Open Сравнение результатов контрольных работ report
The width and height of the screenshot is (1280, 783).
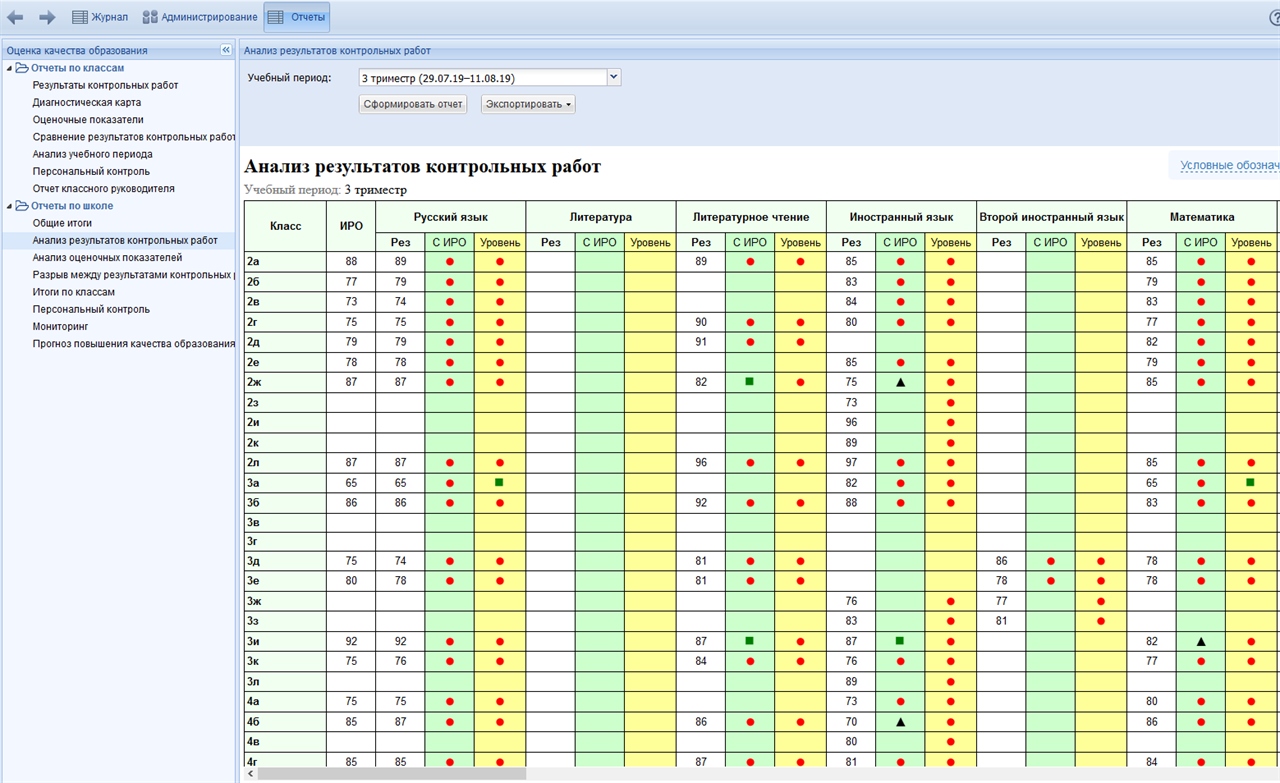click(x=134, y=136)
